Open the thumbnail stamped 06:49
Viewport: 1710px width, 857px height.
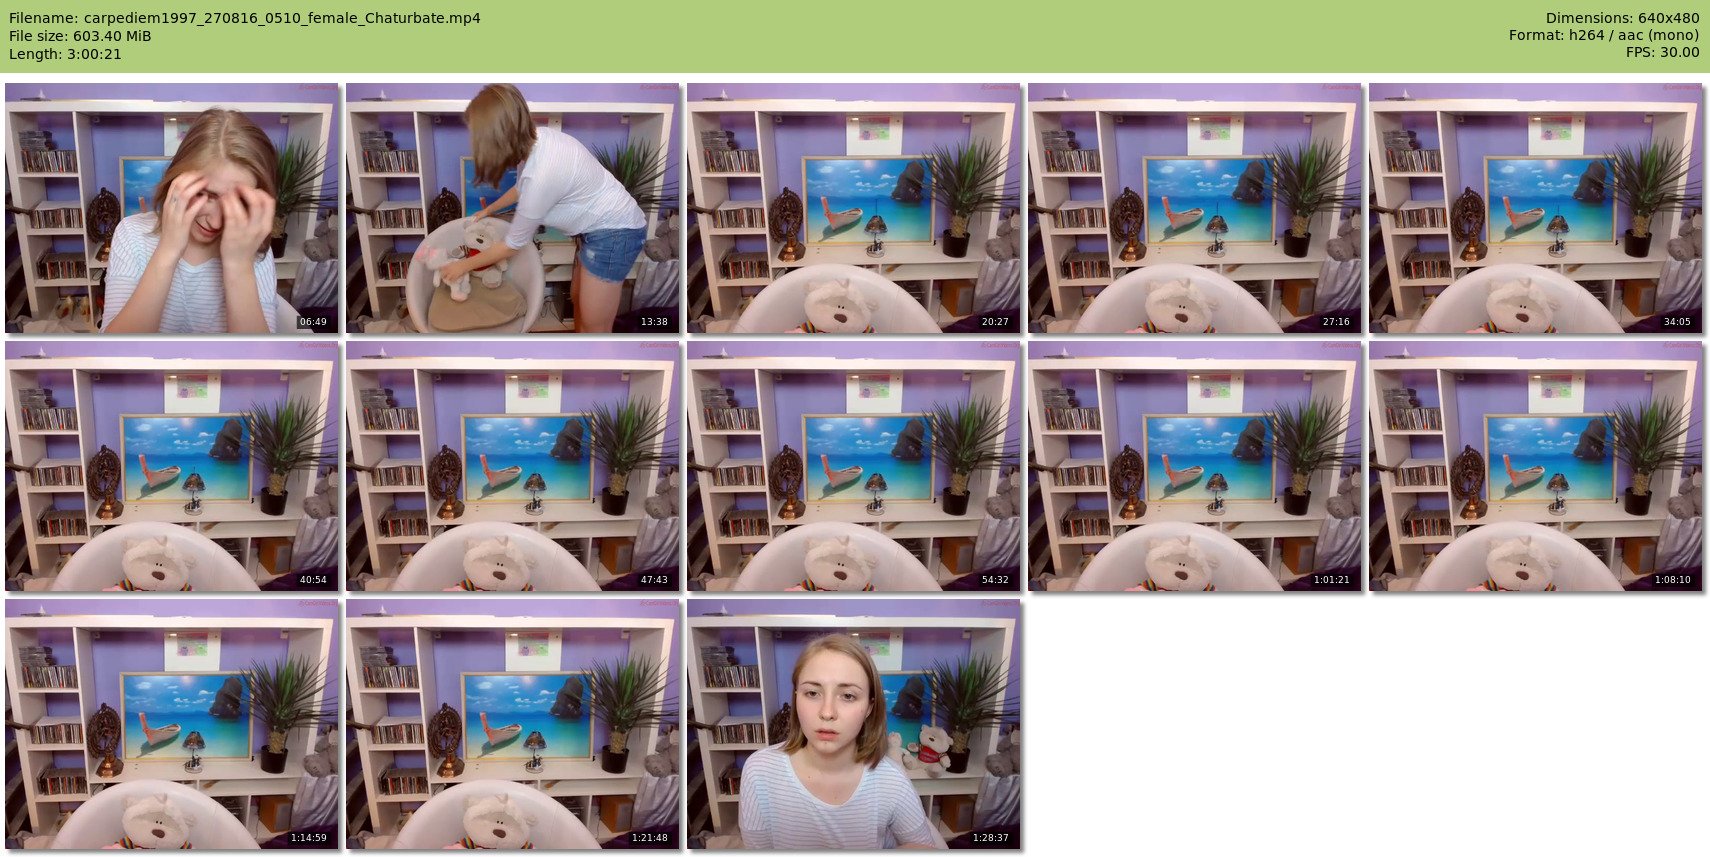(172, 208)
